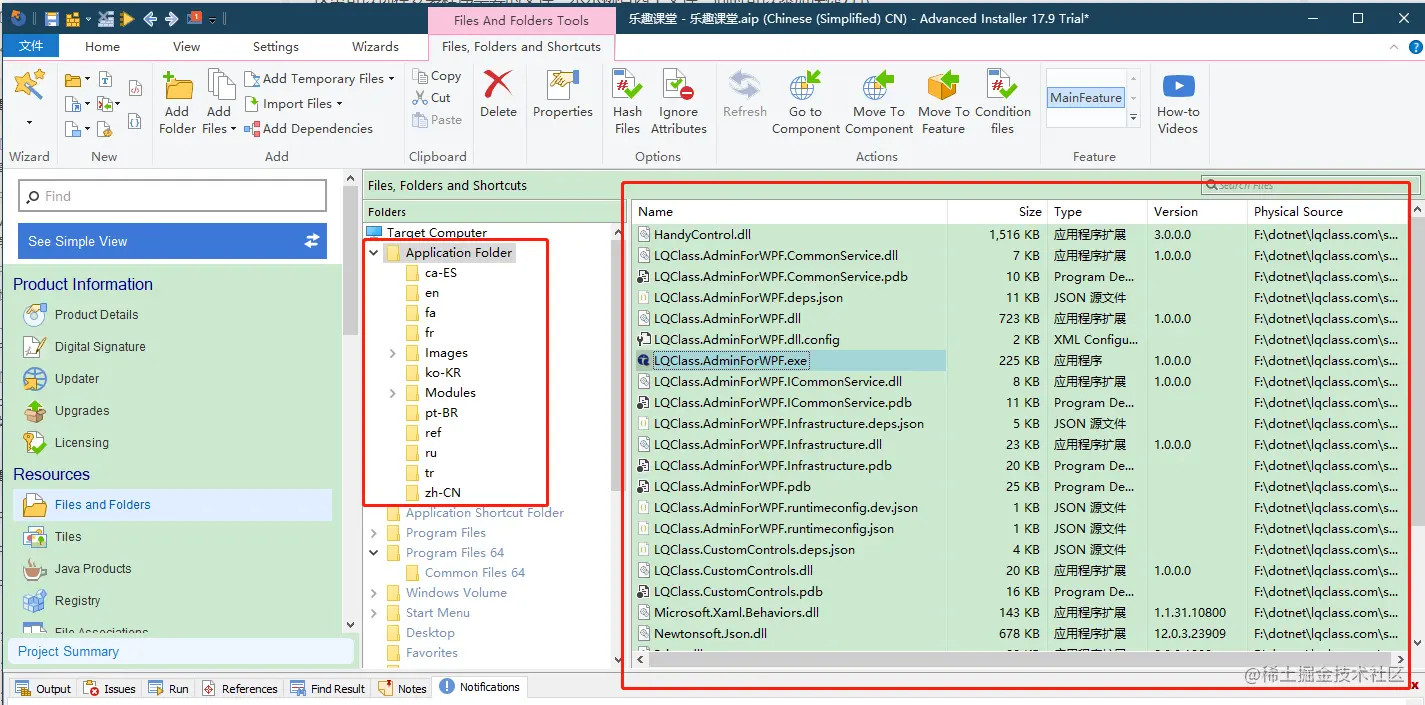Viewport: 1425px width, 705px height.
Task: Switch to the Find Result bottom tab
Action: coord(328,688)
